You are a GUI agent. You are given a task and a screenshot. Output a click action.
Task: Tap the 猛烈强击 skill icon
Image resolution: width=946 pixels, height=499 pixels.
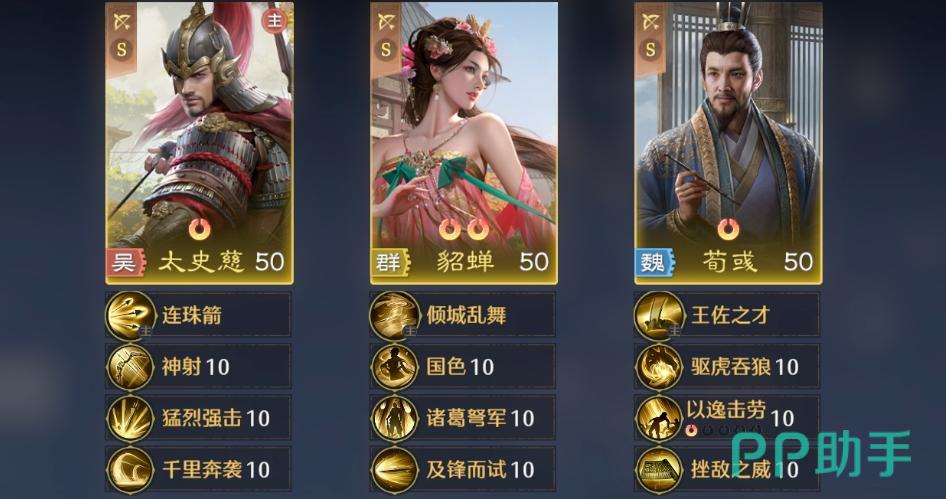coord(131,418)
